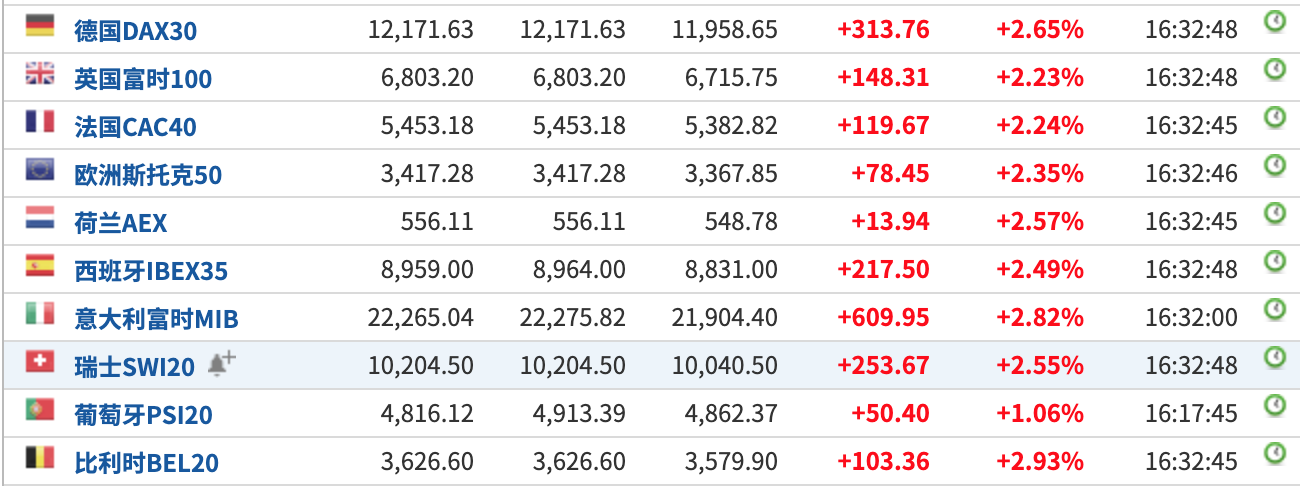This screenshot has width=1300, height=486.
Task: Click the clock icon in the 法国CAC40 row
Action: tap(1275, 117)
